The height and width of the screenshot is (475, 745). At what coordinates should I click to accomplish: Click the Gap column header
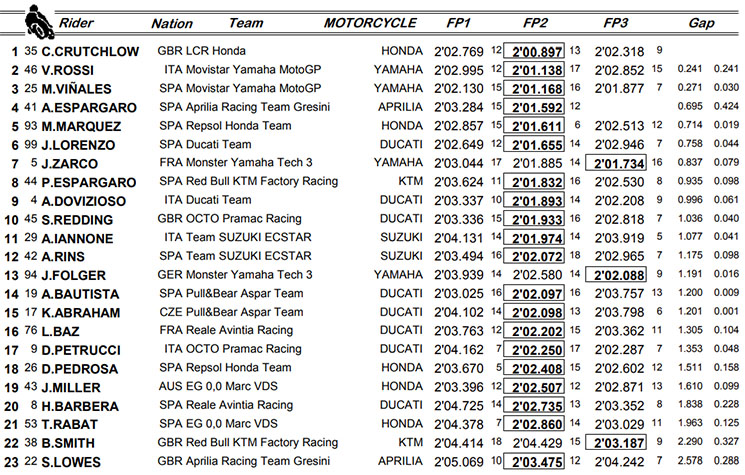pos(702,22)
